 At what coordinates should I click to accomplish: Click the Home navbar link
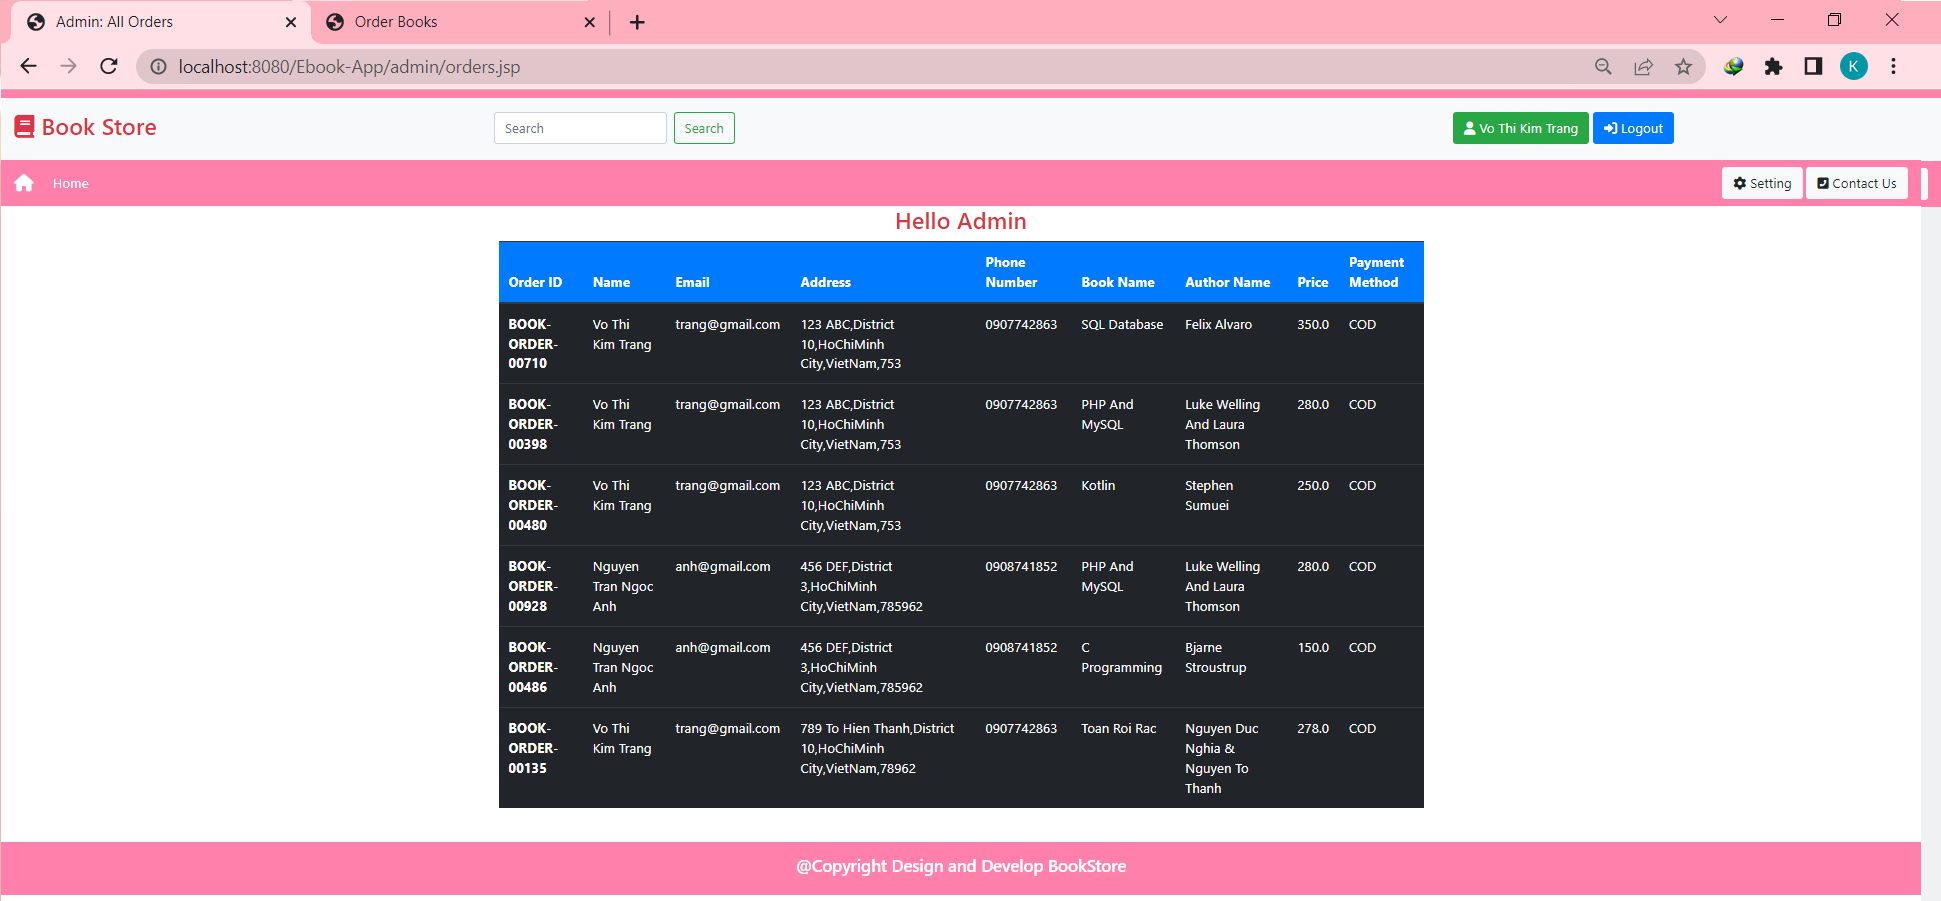71,184
